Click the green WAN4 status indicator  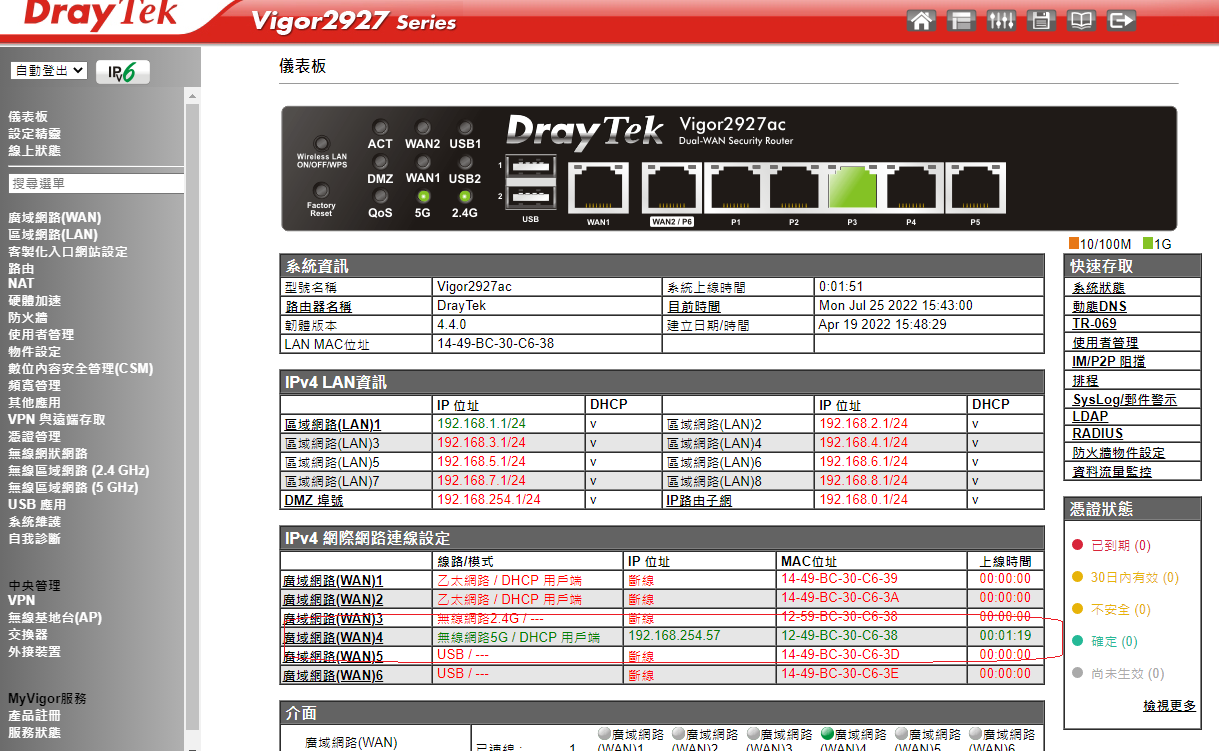click(x=826, y=734)
